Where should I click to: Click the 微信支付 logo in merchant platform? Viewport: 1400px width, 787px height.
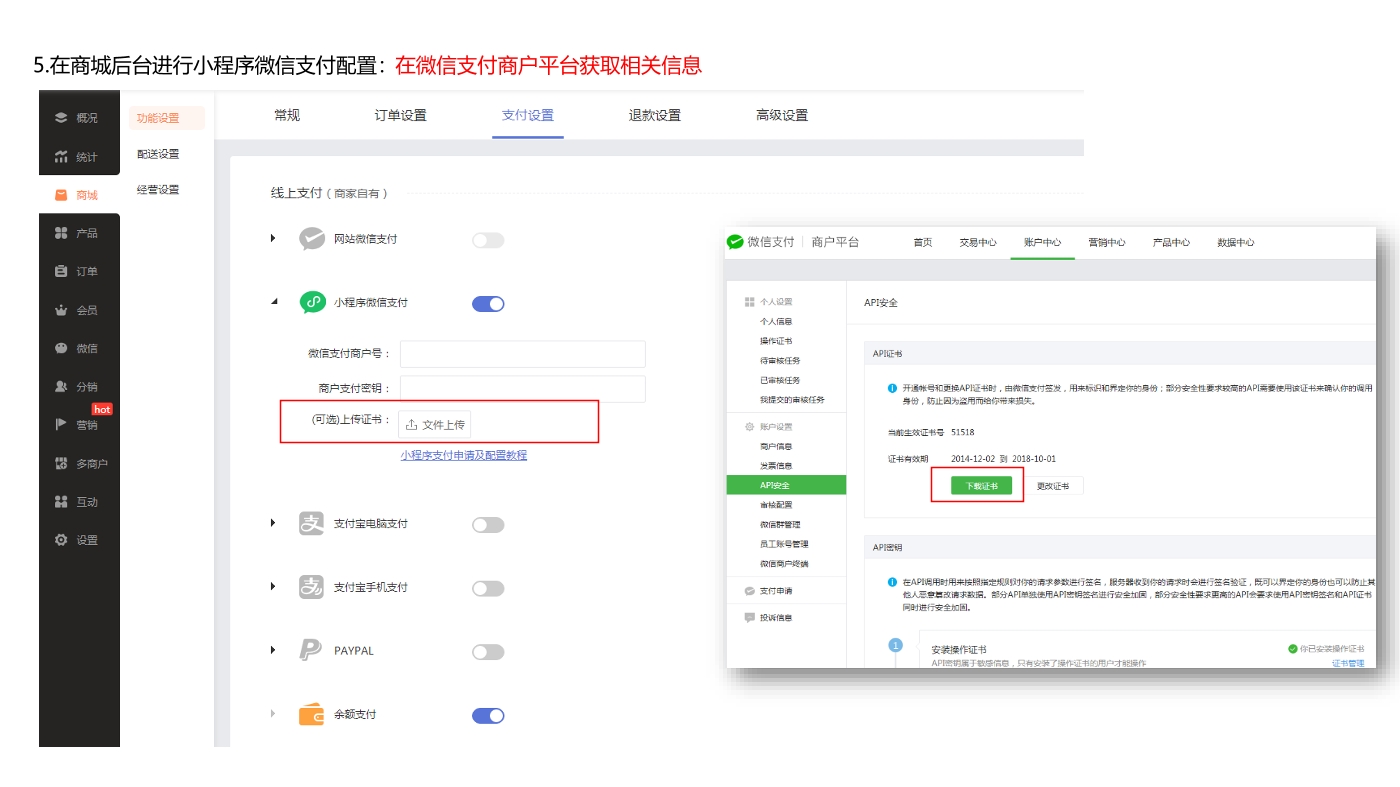tap(736, 242)
